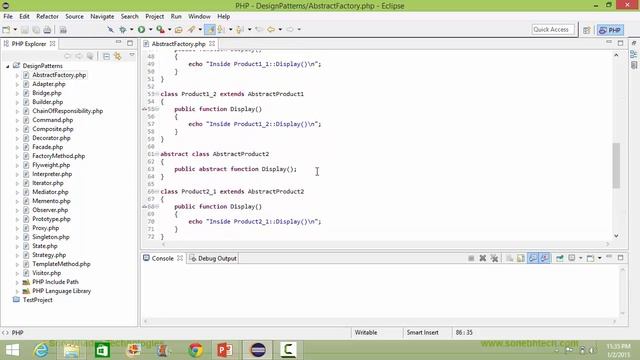This screenshot has width=640, height=360.
Task: Open the Navigate menu
Action: tap(102, 16)
